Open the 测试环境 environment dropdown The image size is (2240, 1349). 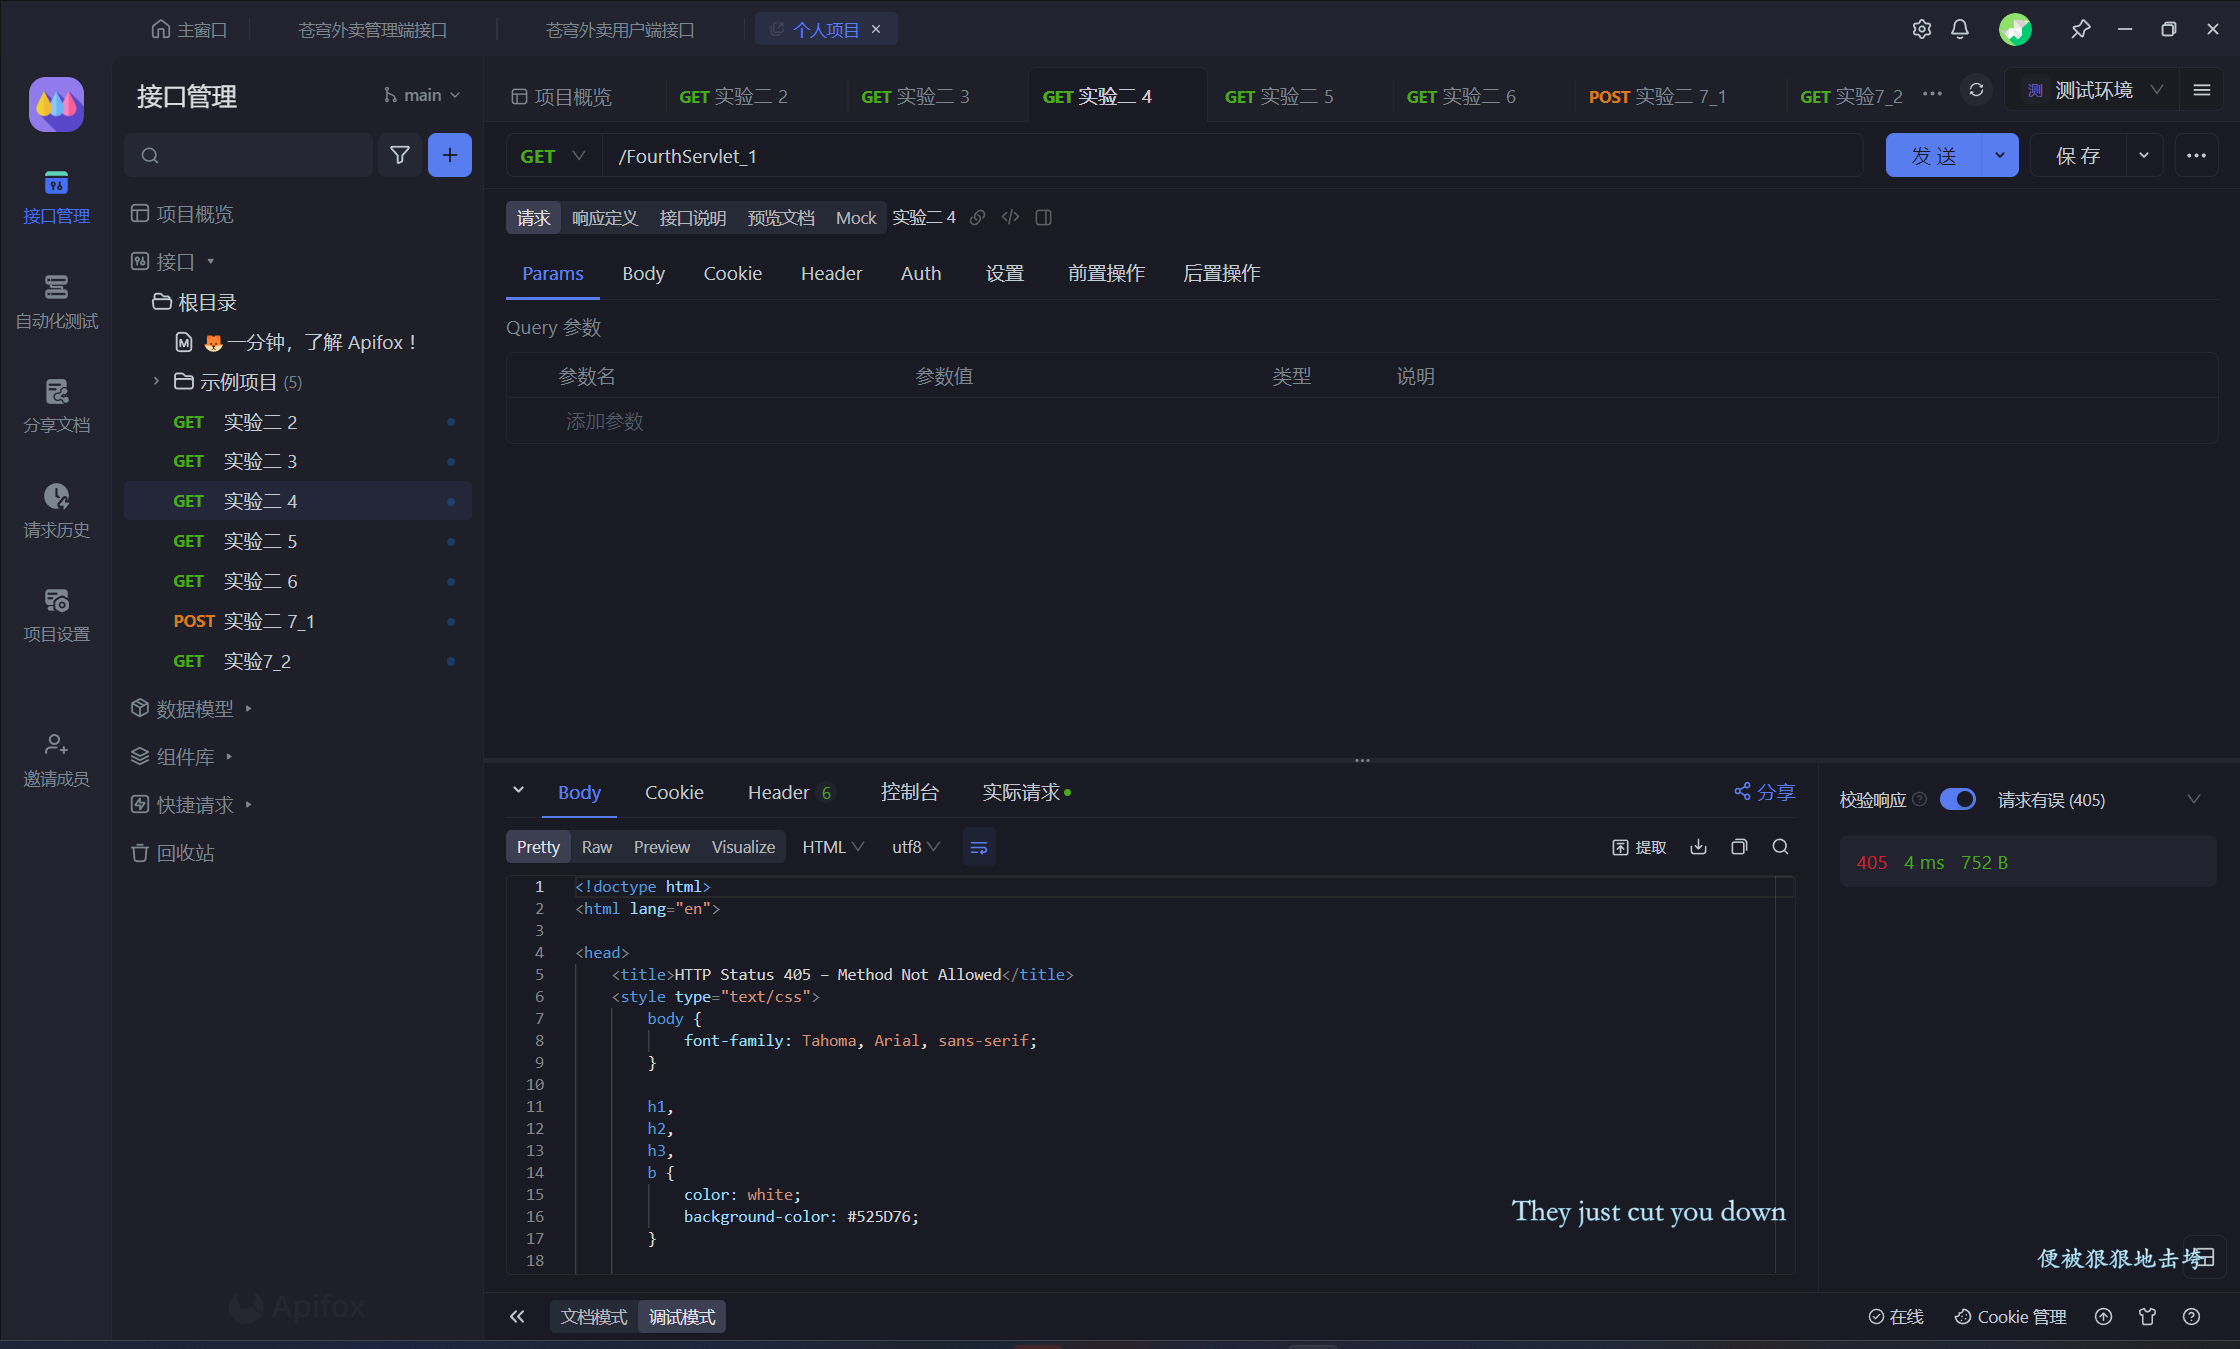tap(2095, 90)
